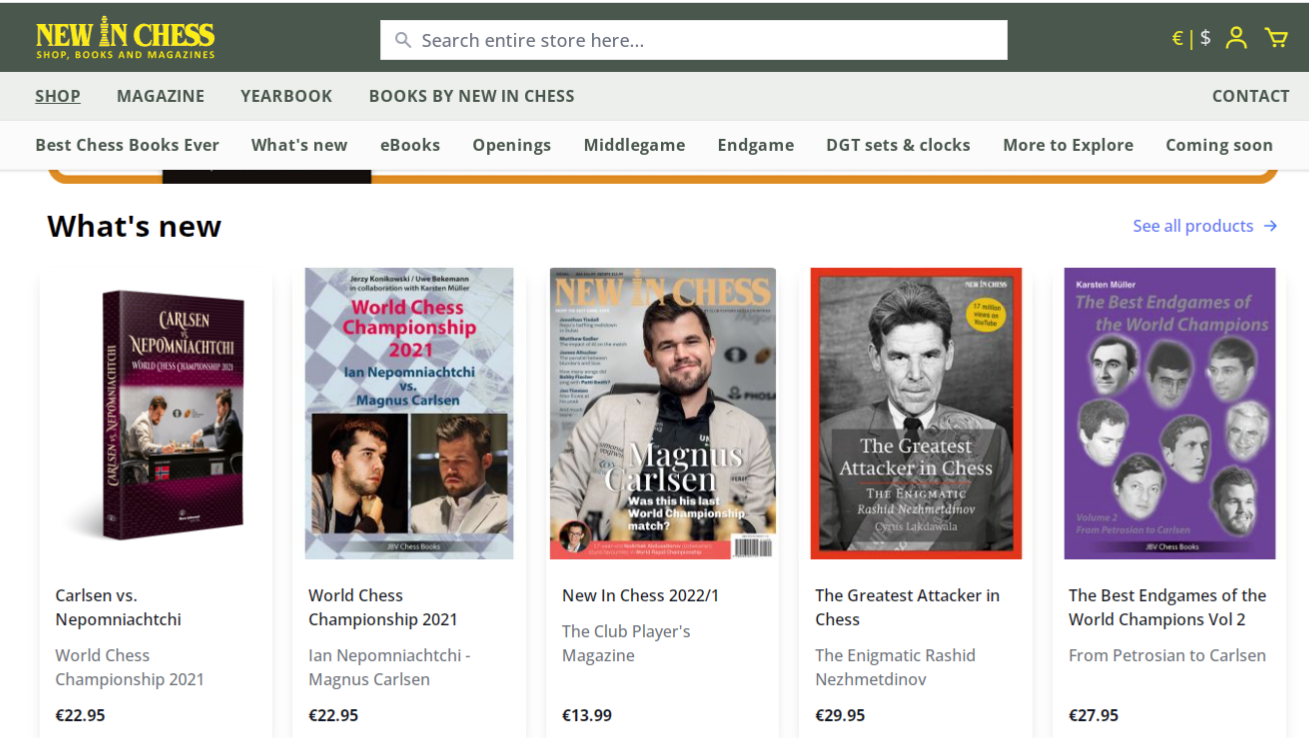Open the user account icon
Screen dimensions: 1309x738
[x=1236, y=38]
